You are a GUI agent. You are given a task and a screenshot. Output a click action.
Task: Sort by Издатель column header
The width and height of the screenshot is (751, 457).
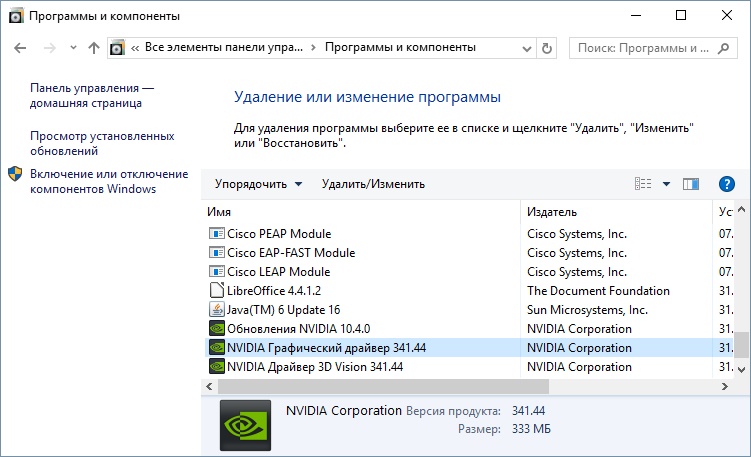click(552, 212)
